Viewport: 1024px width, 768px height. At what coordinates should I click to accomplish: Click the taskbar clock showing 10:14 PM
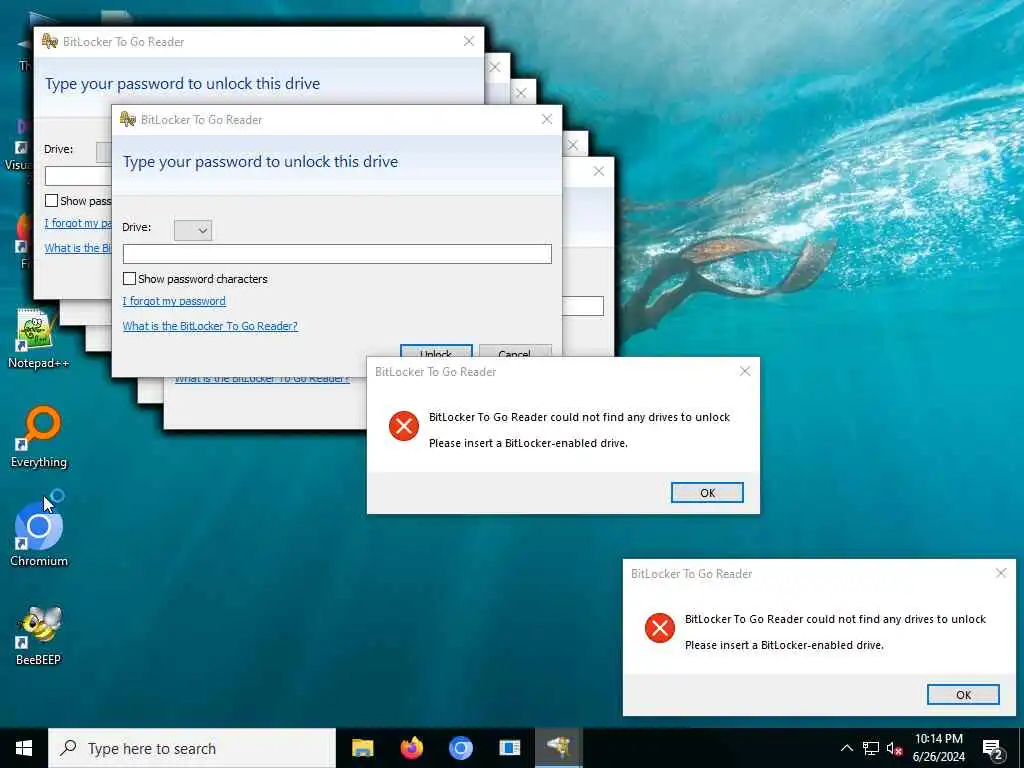938,748
